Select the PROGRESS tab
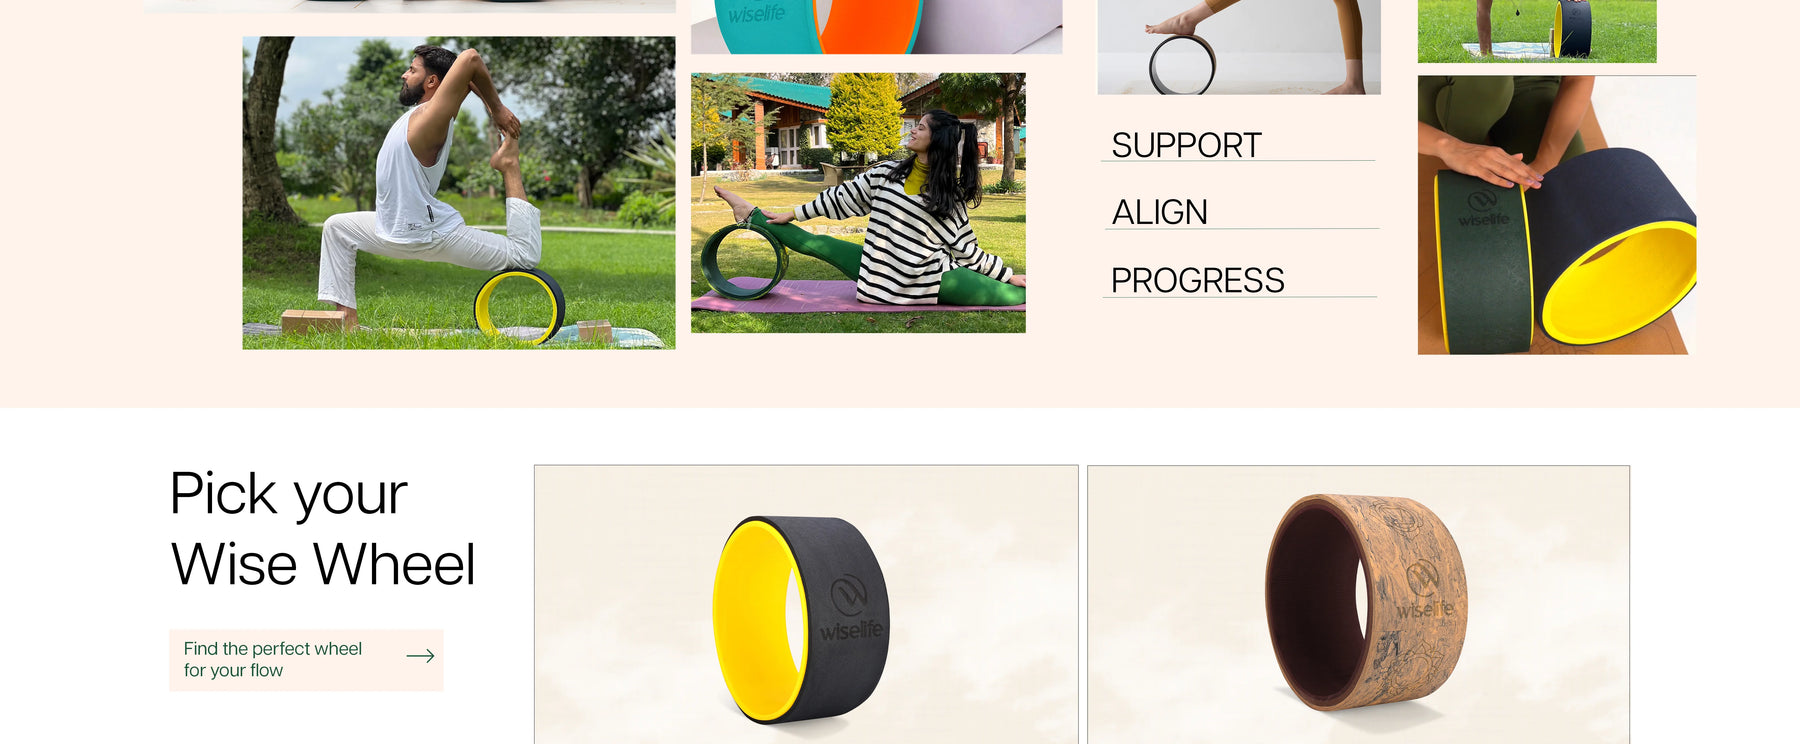Screen dimensions: 1800x744 (x=1197, y=280)
